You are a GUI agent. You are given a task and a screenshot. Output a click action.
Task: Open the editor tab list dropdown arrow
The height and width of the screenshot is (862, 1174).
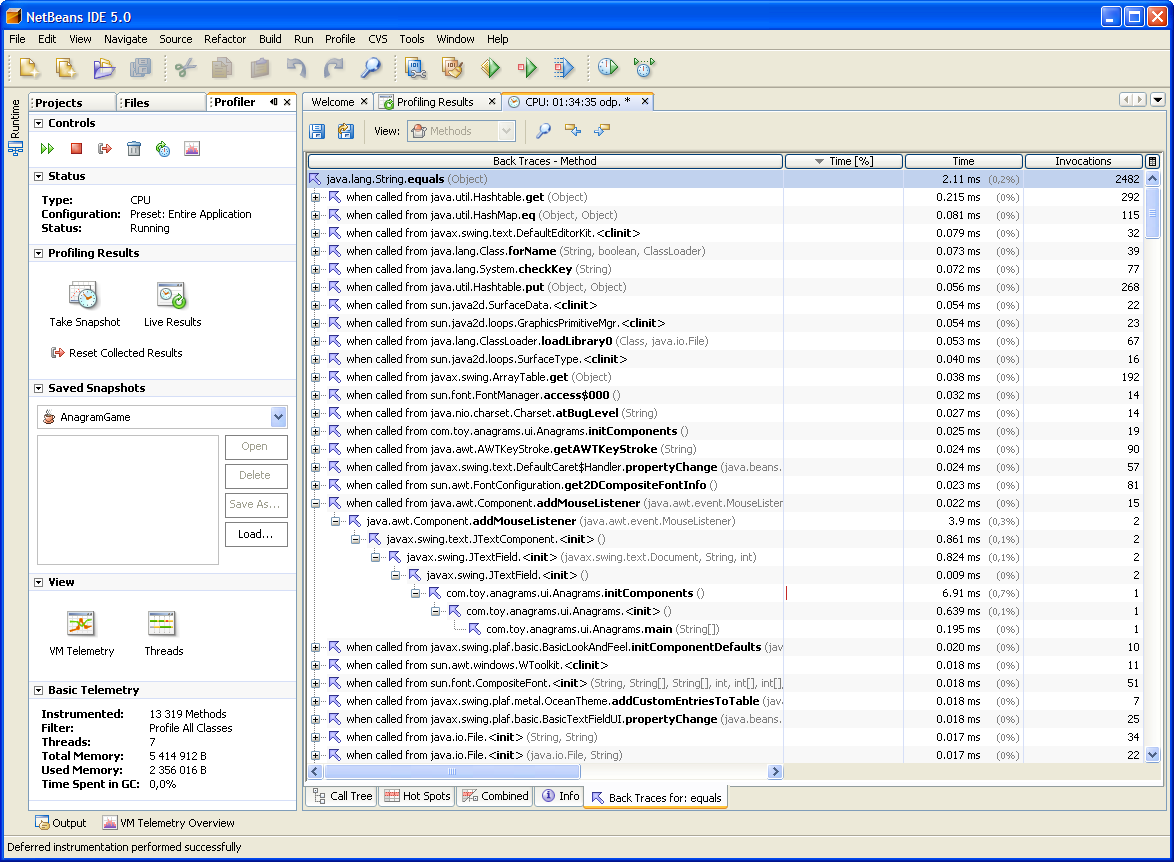click(x=1158, y=100)
